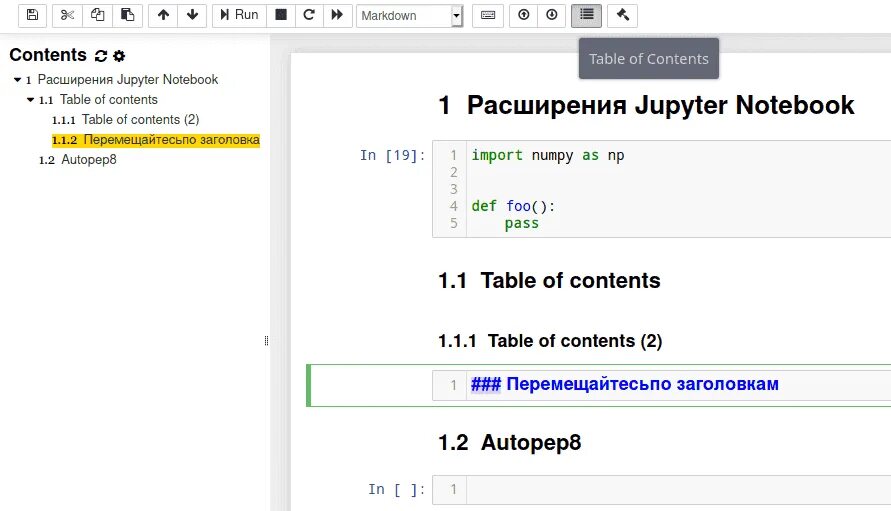The image size is (891, 511).
Task: Jump to '1.1.1 Table of contents (2)' in Contents
Action: coord(126,119)
